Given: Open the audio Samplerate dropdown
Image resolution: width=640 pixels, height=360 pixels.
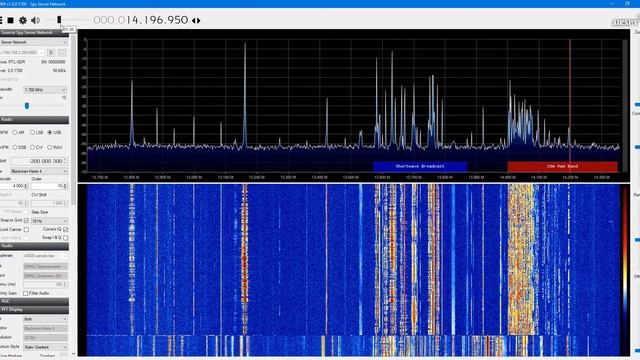Looking at the screenshot, I should (x=45, y=256).
